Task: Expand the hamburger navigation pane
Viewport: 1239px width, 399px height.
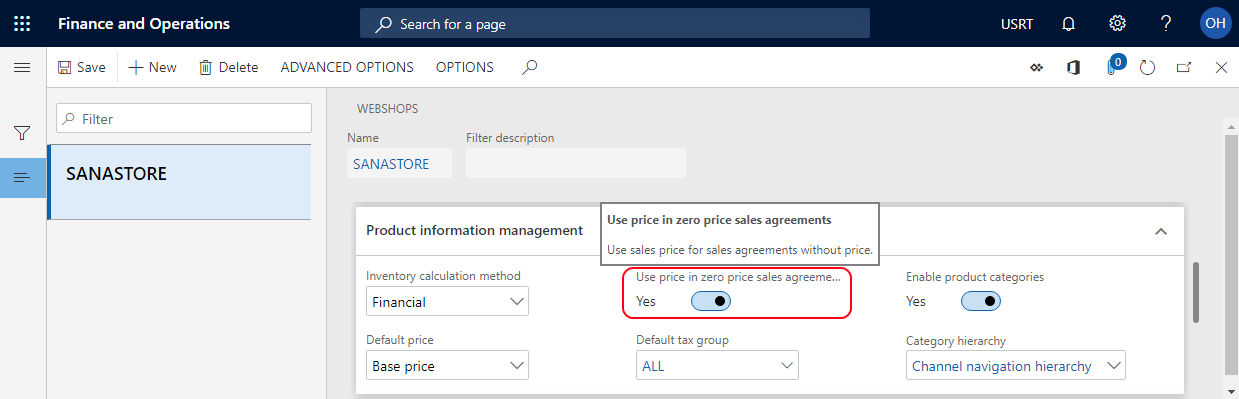Action: [22, 67]
